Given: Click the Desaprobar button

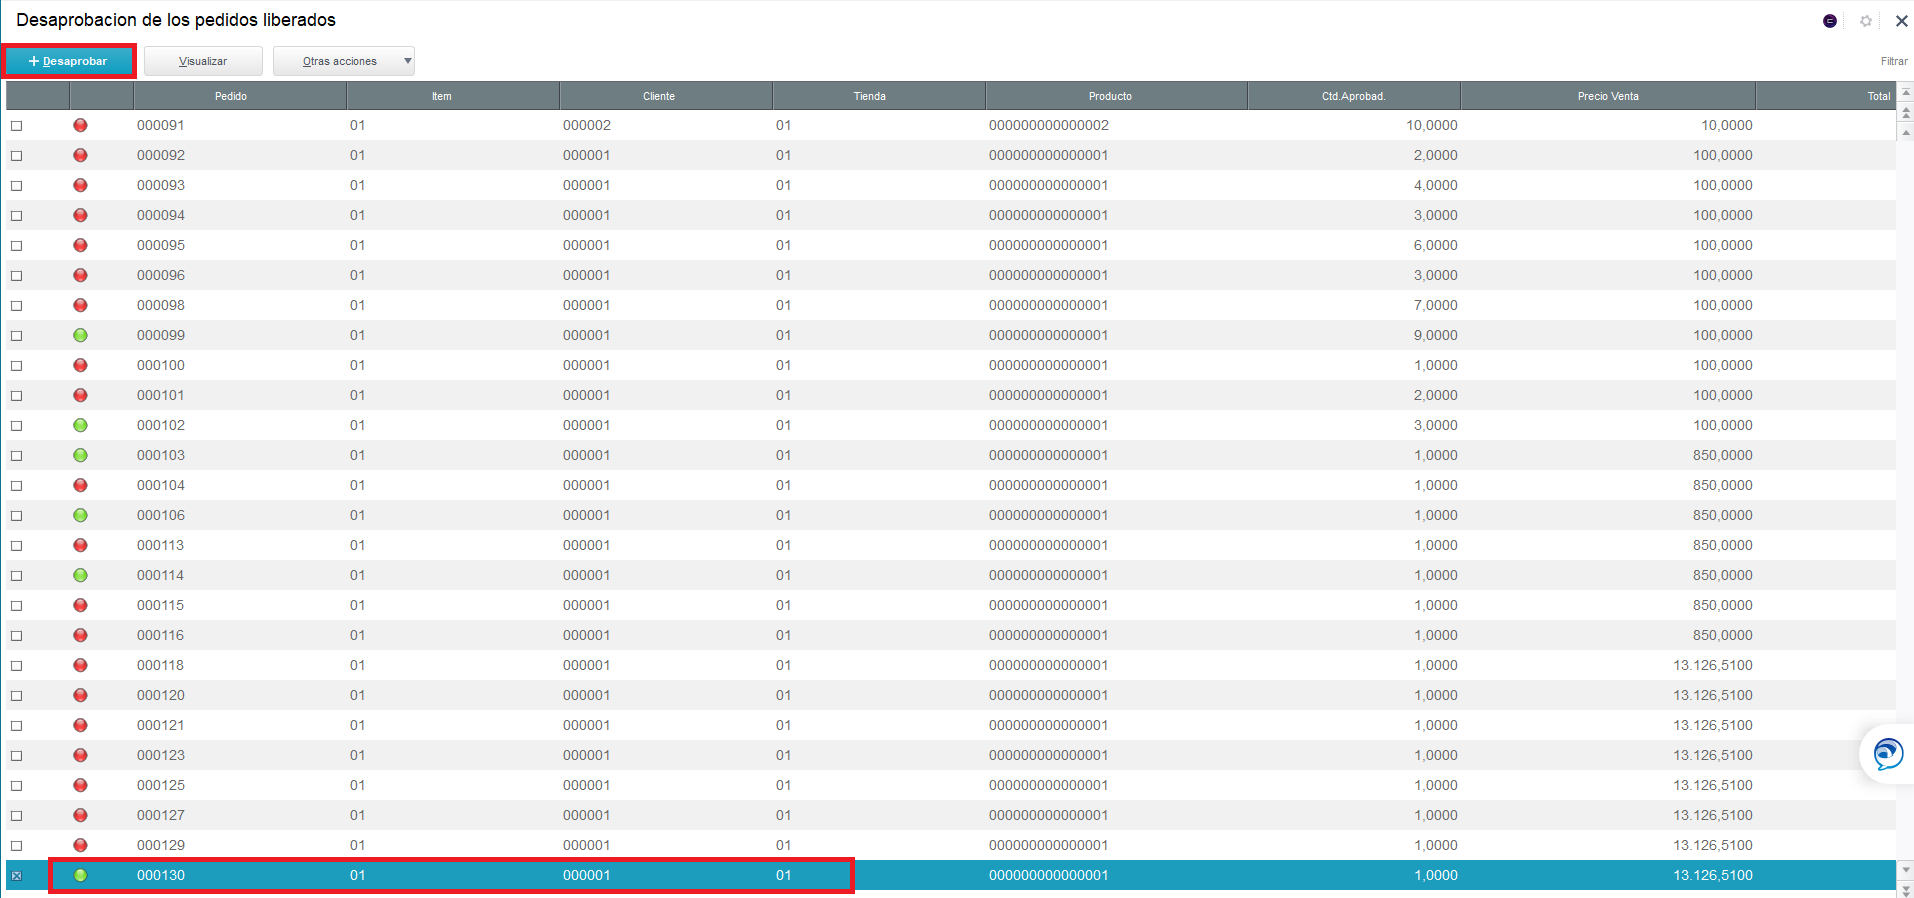Looking at the screenshot, I should 69,61.
